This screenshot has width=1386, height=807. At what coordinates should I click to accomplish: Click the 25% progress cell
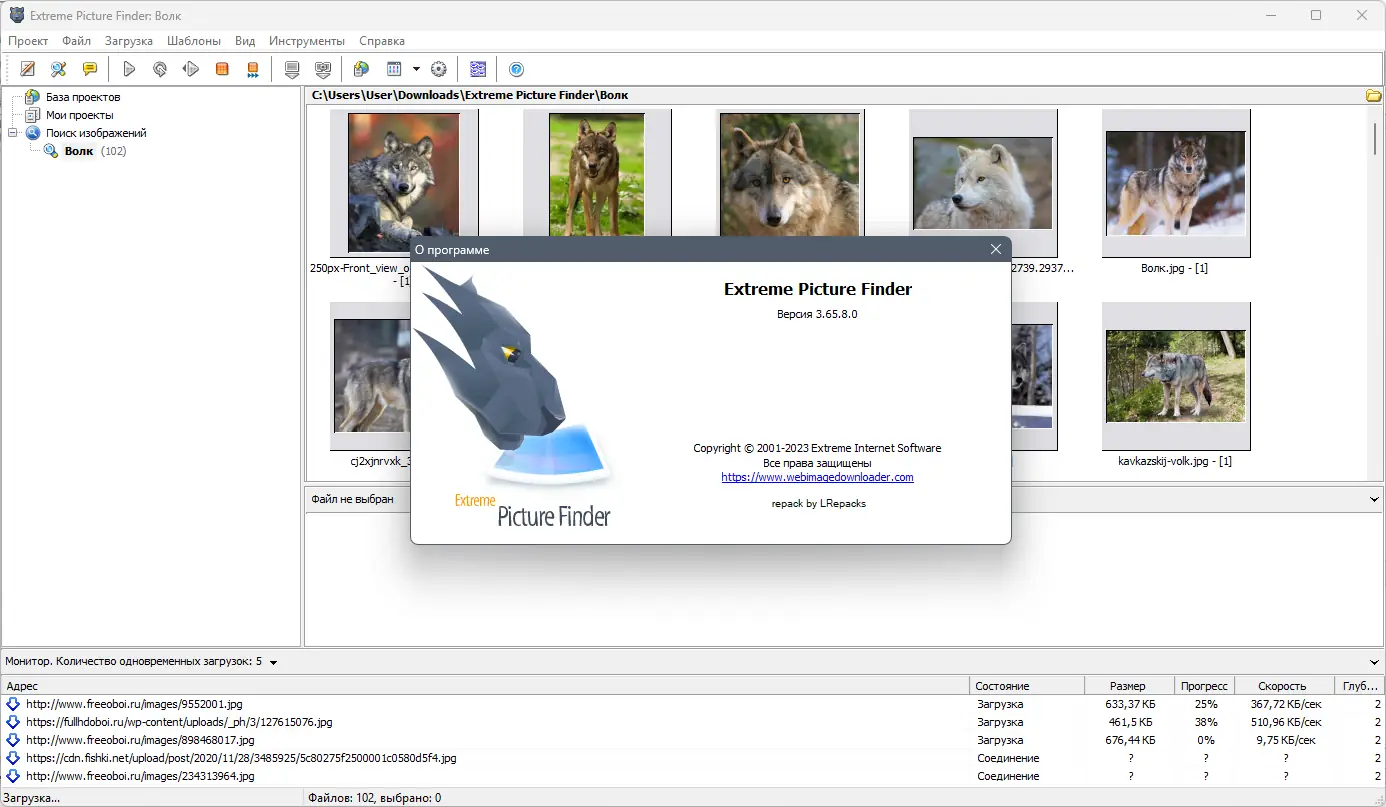1205,704
